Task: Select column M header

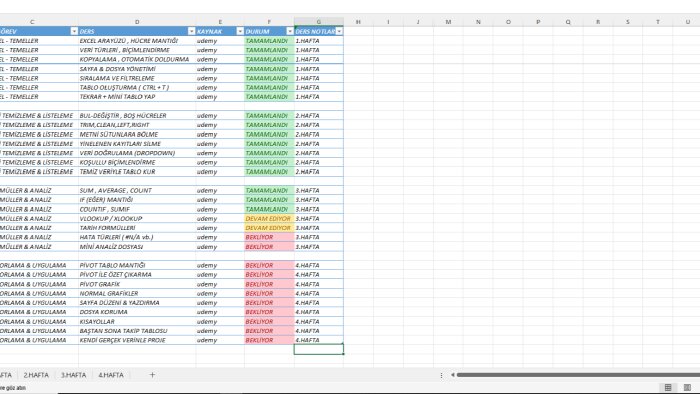Action: pyautogui.click(x=448, y=21)
